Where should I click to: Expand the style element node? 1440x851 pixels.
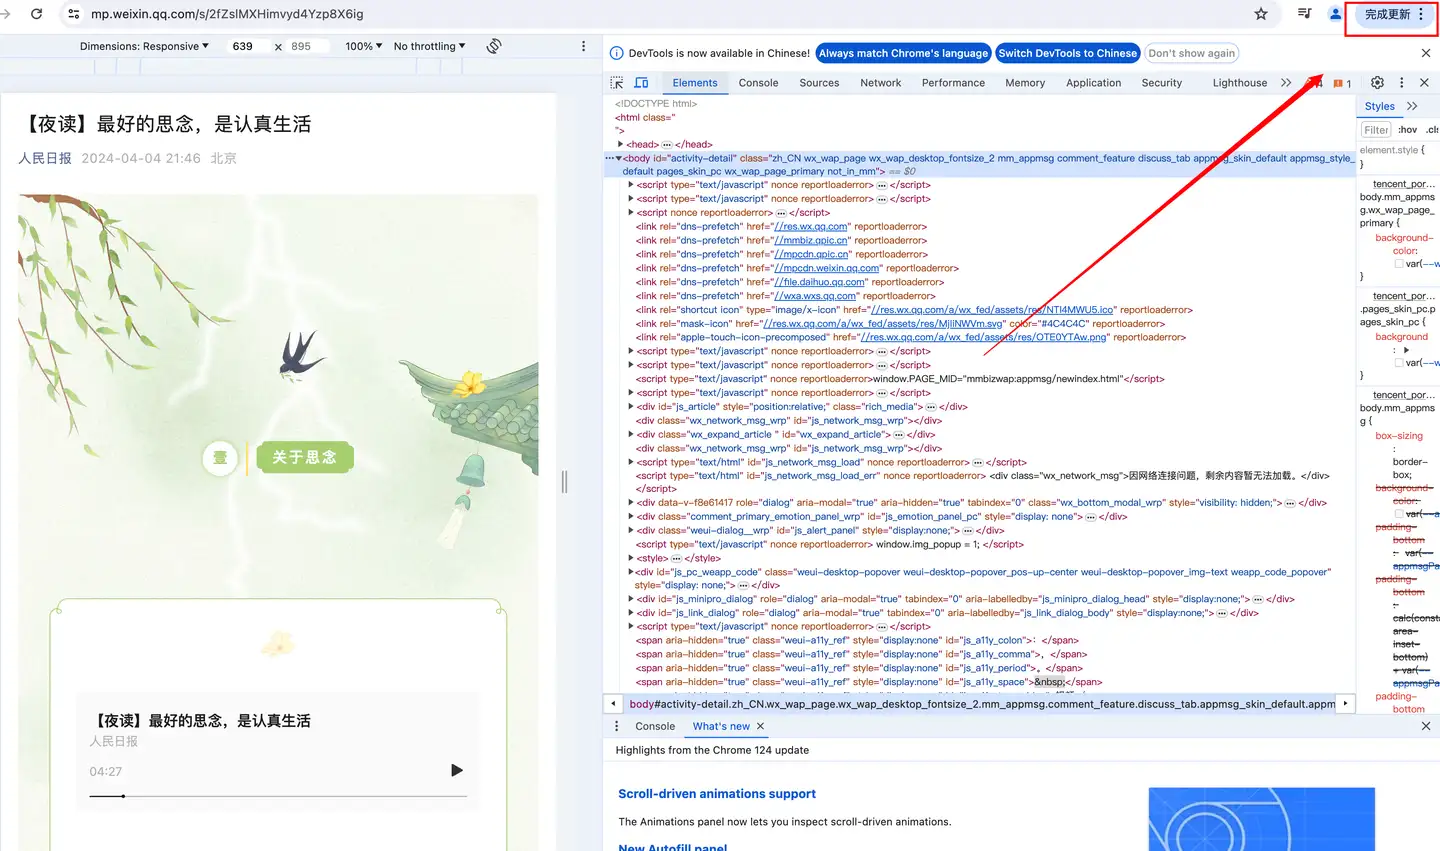pos(630,558)
